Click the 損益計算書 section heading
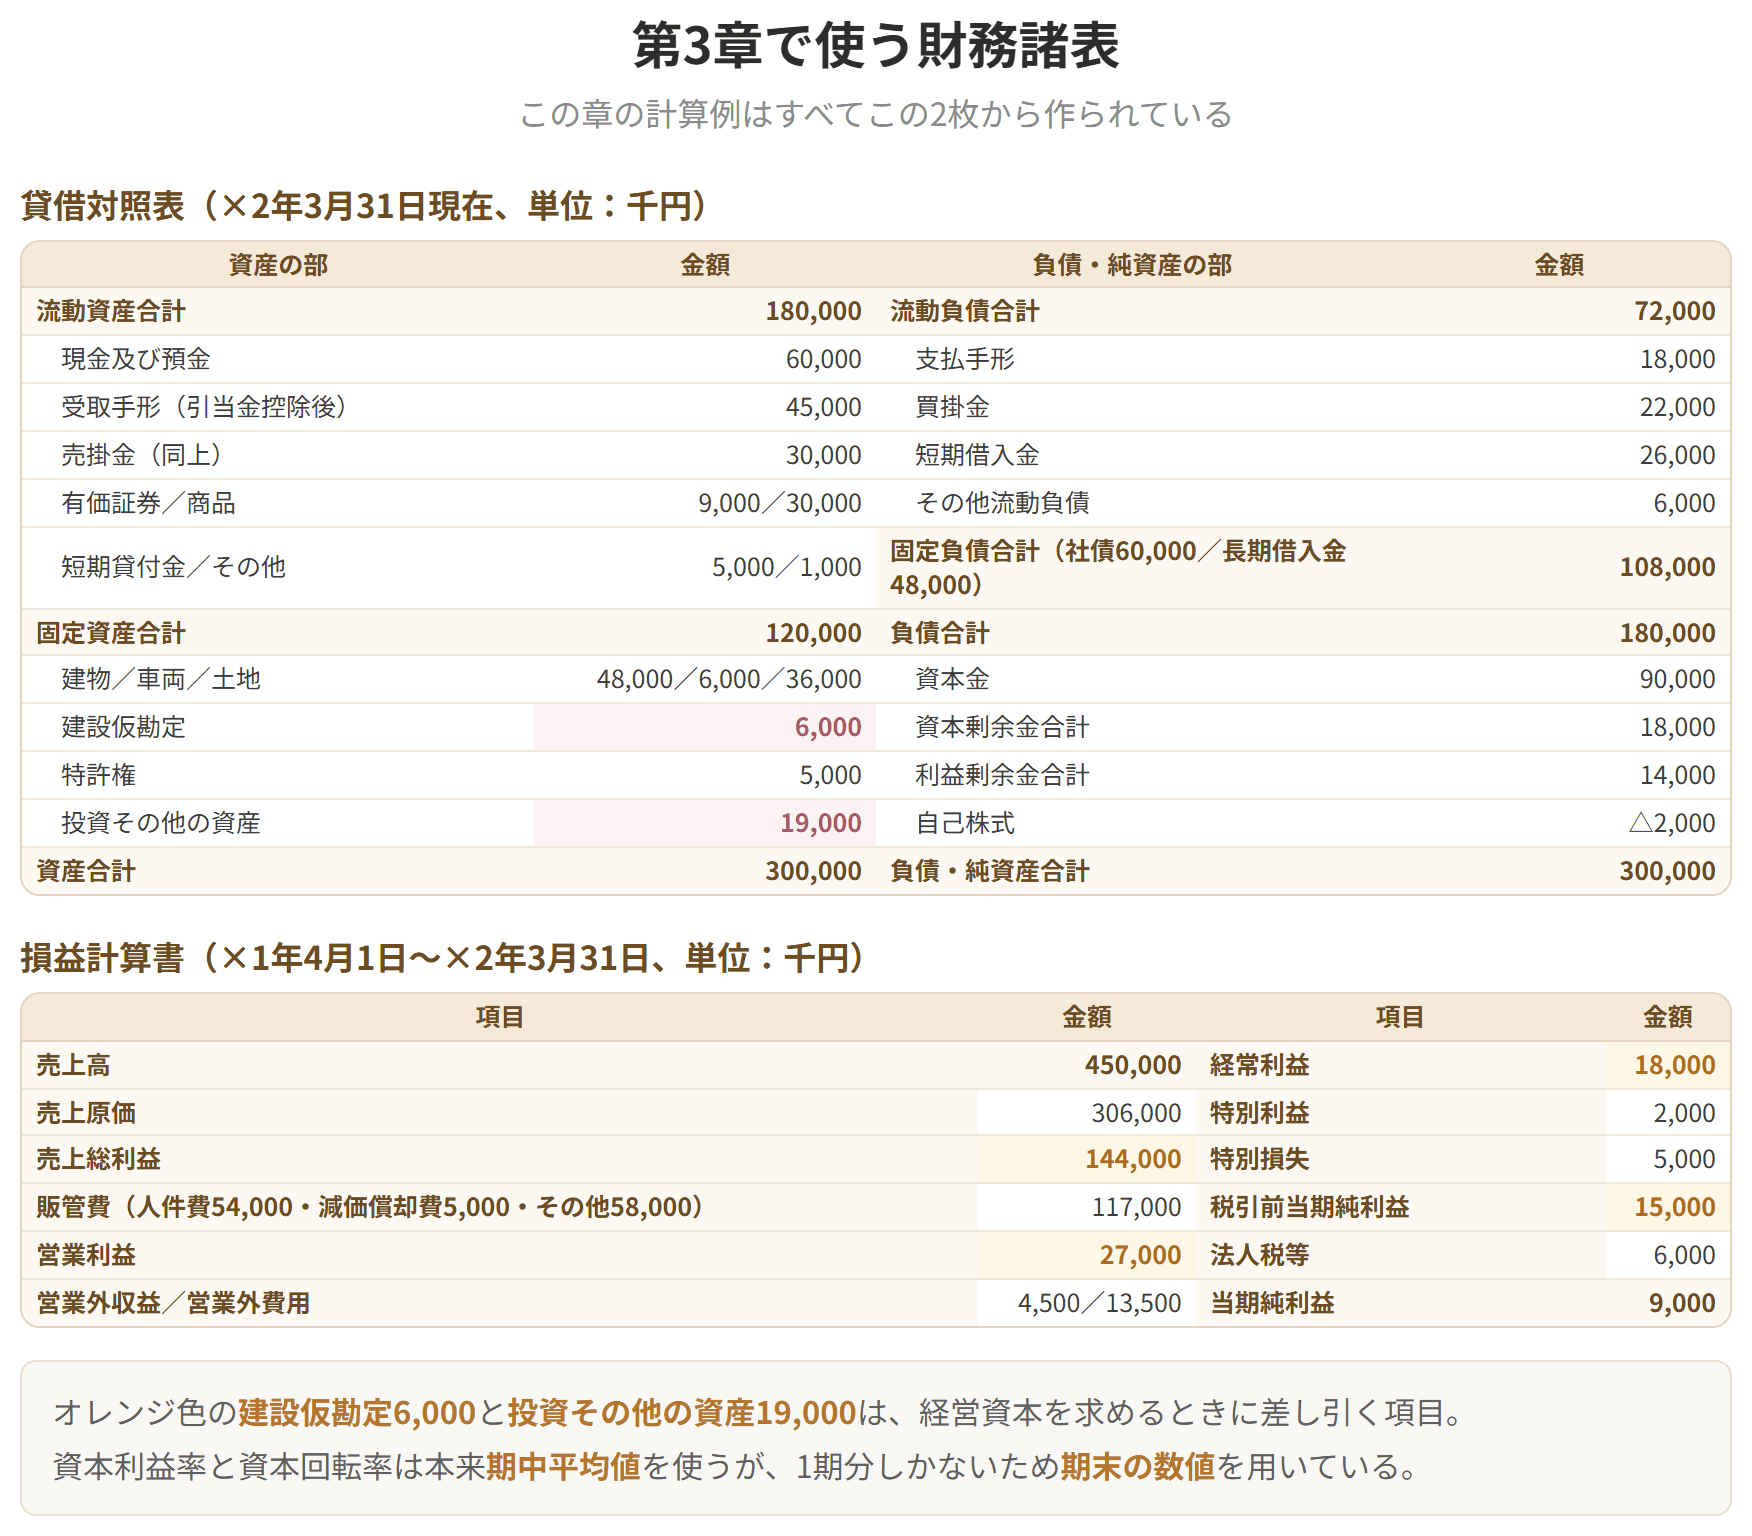Viewport: 1752px width, 1536px height. pyautogui.click(x=442, y=958)
